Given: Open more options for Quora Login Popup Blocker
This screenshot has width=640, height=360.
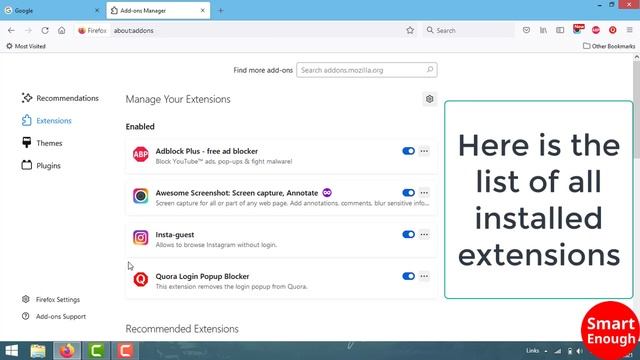Looking at the screenshot, I should coord(424,276).
